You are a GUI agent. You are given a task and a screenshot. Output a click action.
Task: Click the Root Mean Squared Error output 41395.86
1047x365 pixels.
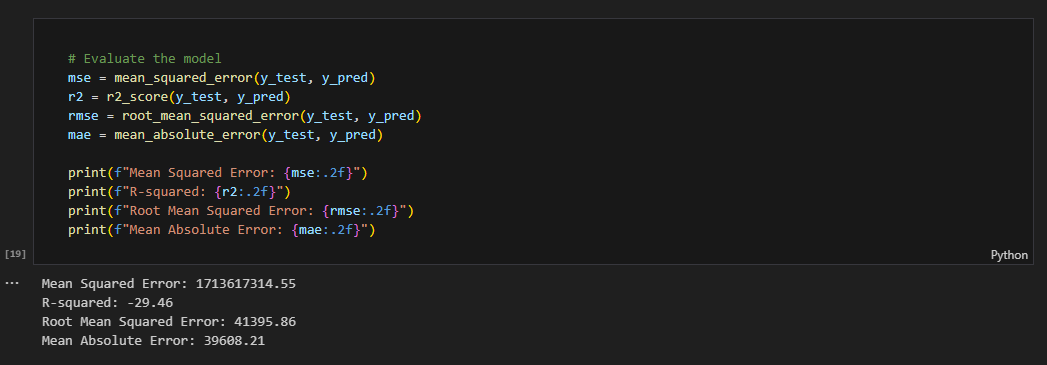tap(265, 322)
